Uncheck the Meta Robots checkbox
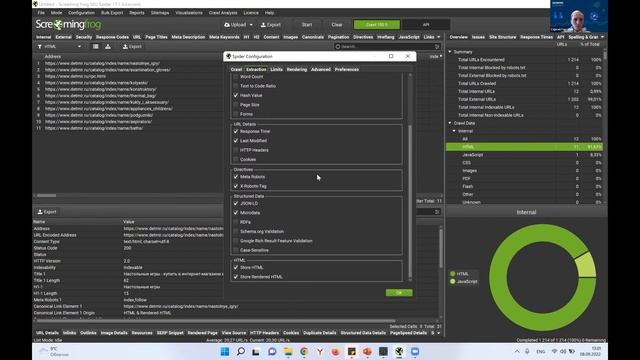 pos(236,177)
